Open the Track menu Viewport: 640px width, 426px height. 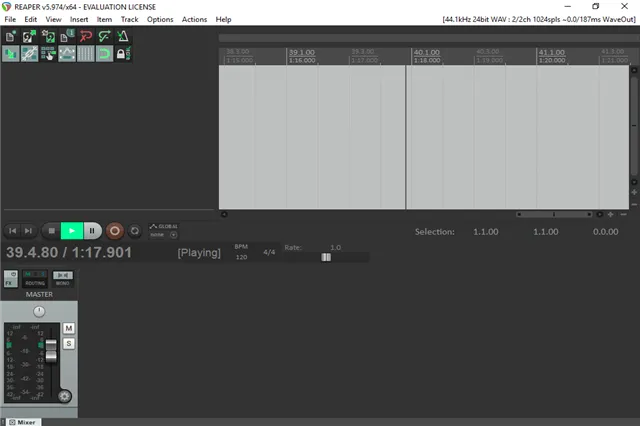point(130,19)
